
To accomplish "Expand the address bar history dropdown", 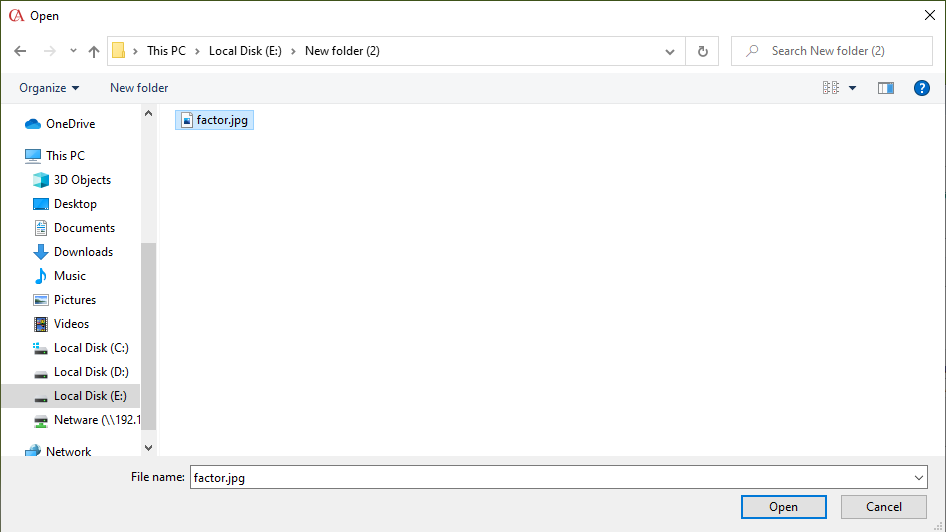I will (x=670, y=51).
